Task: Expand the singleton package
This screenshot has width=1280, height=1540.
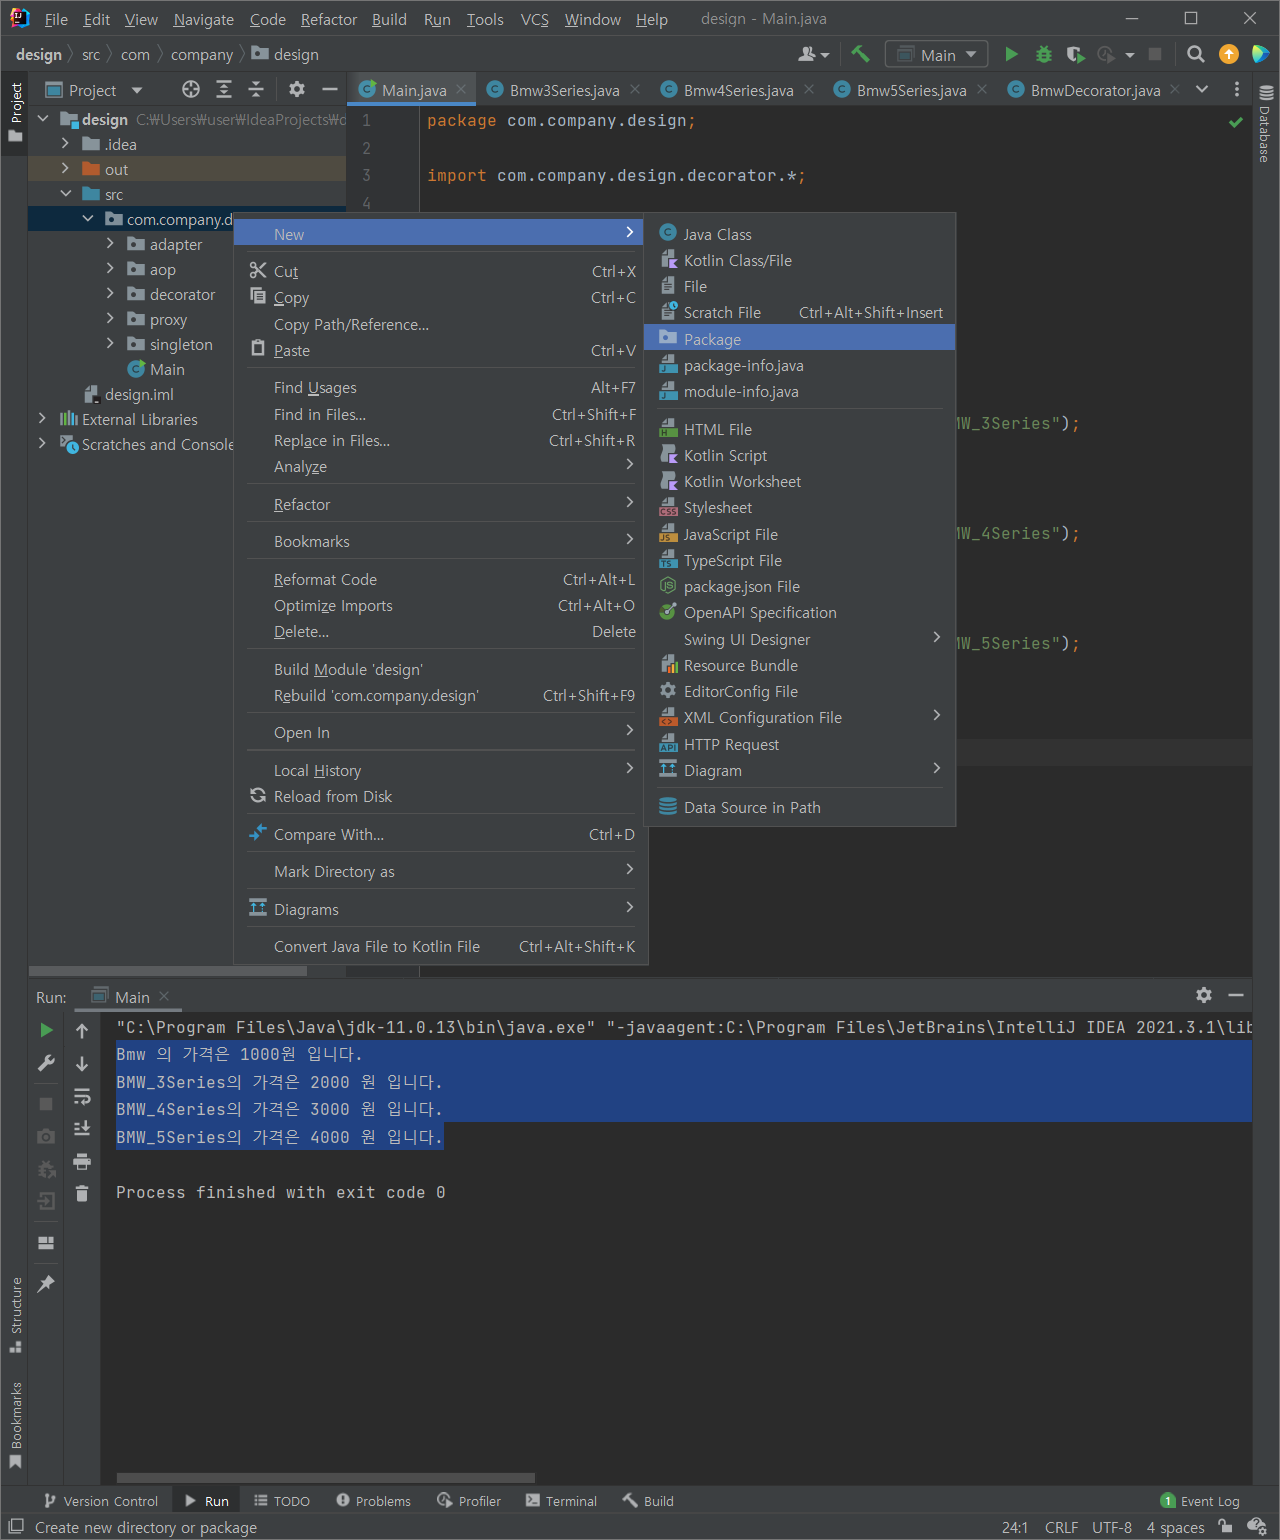Action: point(110,343)
